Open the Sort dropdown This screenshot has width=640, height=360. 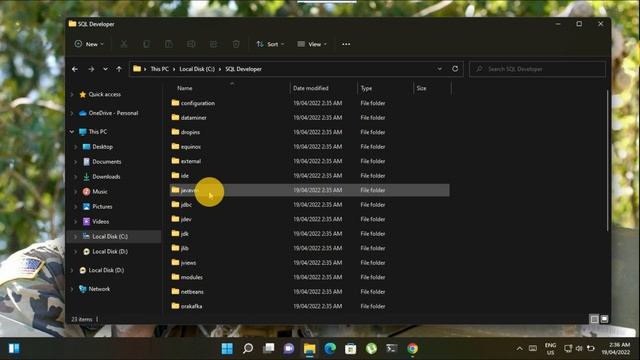[x=270, y=44]
